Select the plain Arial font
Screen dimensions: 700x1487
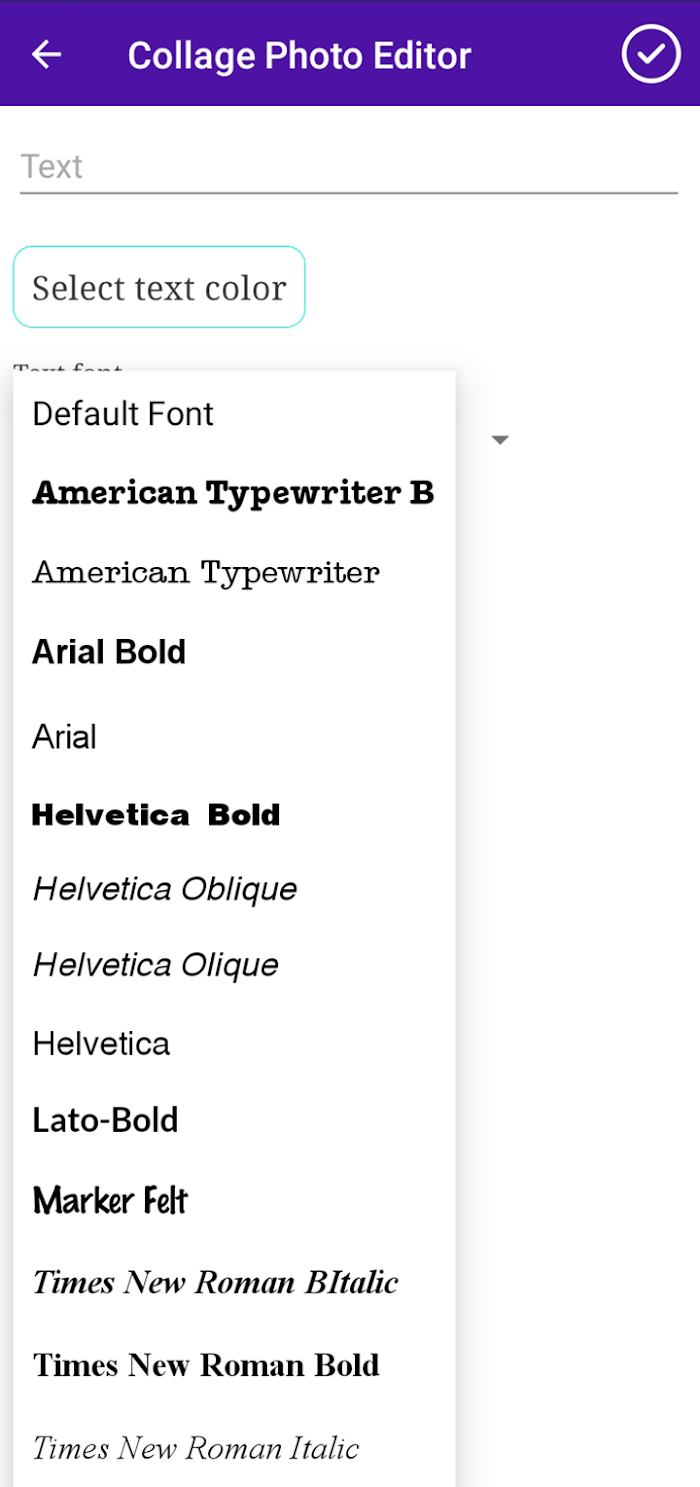(234, 737)
